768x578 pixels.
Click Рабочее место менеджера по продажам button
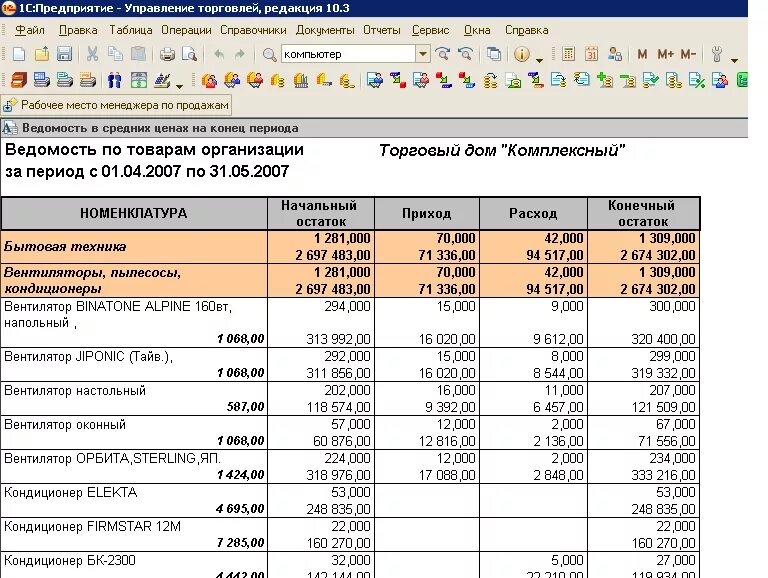pyautogui.click(x=116, y=105)
